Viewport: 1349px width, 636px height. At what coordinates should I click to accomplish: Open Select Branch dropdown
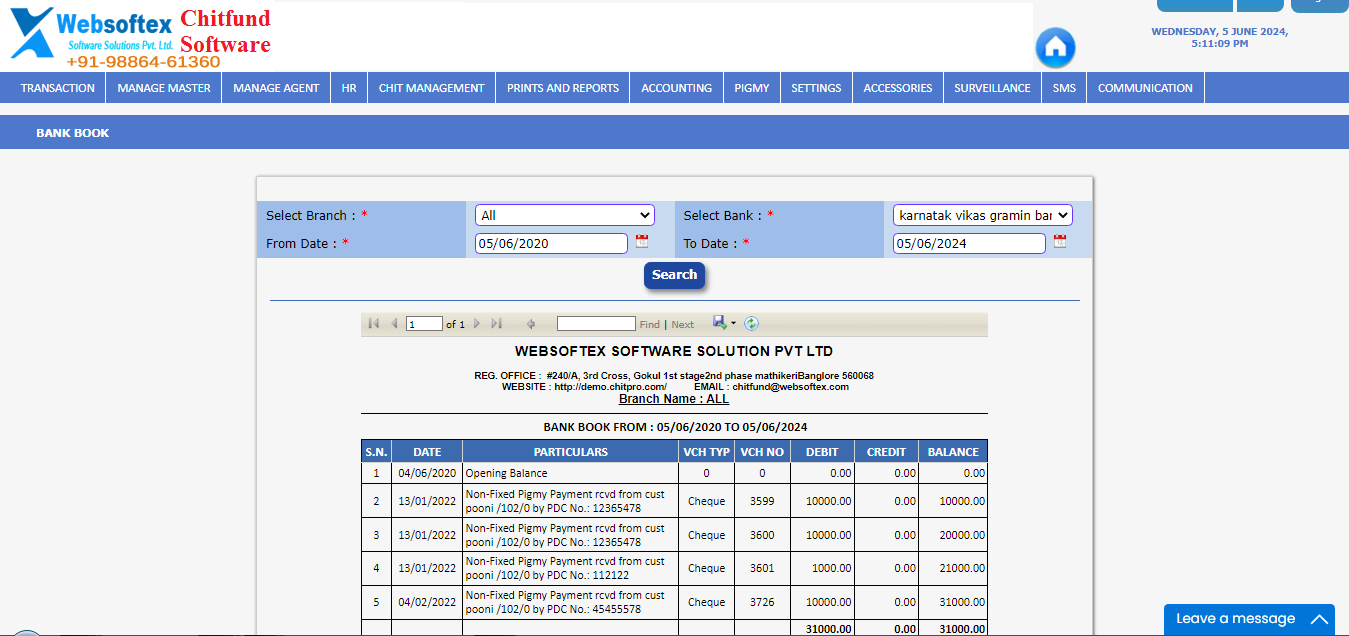click(x=564, y=215)
